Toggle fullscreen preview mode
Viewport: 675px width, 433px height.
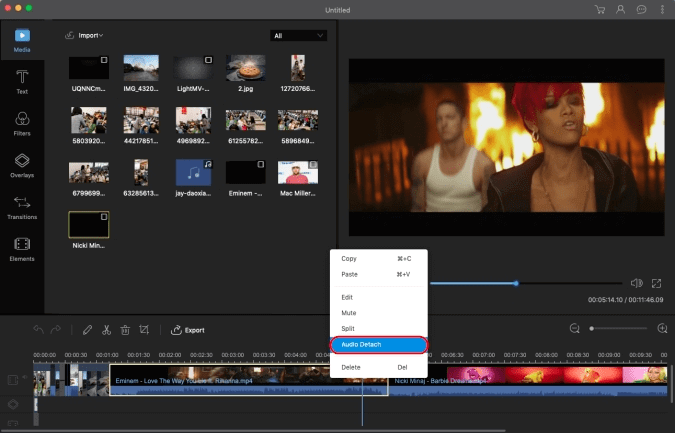click(657, 284)
